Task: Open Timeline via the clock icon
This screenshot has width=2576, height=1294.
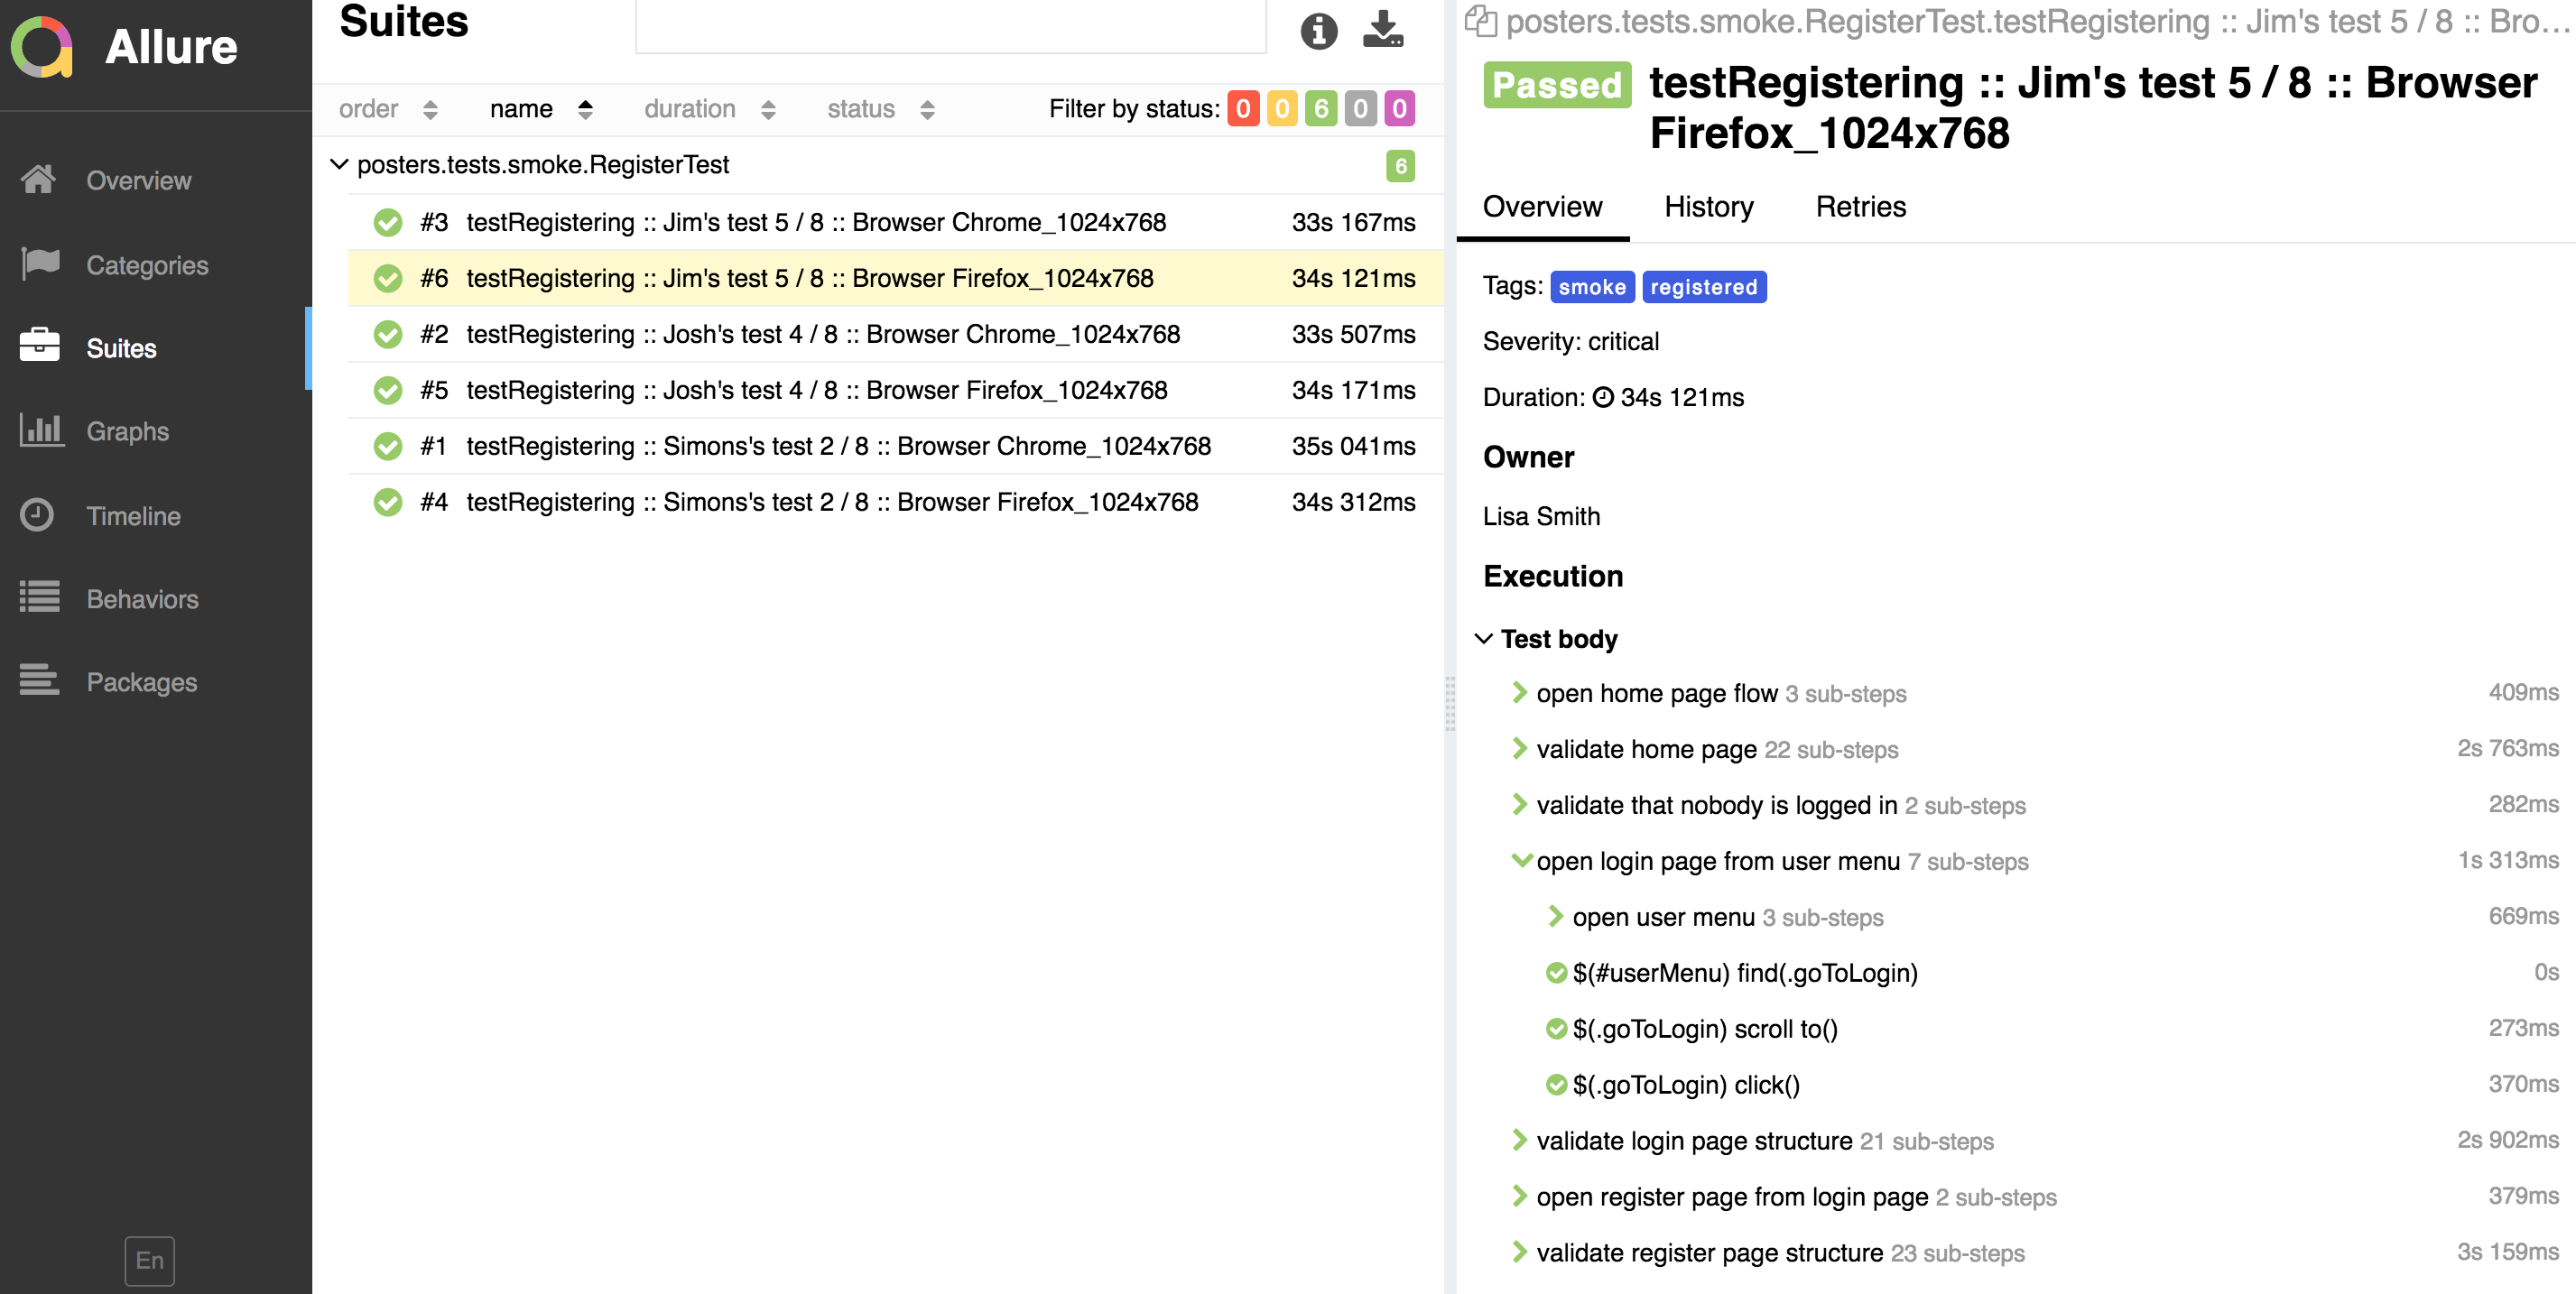Action: pos(39,515)
